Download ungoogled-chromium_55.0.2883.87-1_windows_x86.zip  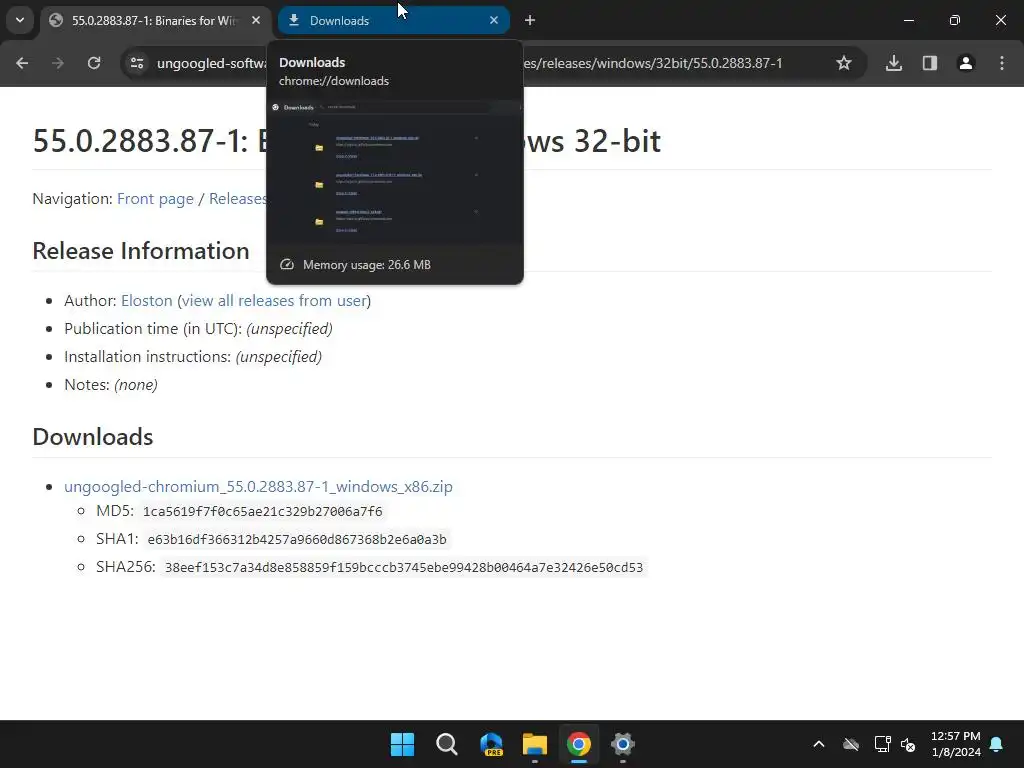tap(258, 487)
